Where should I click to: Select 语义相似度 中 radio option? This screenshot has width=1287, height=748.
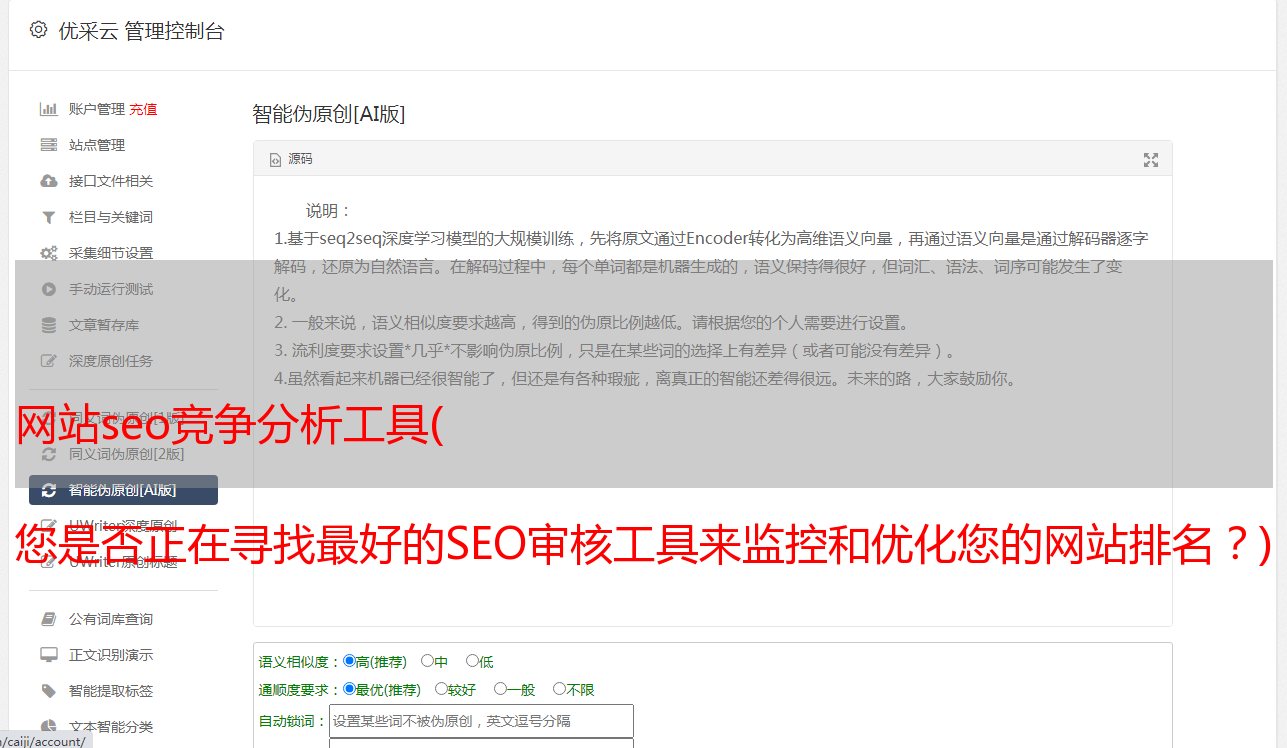click(427, 661)
